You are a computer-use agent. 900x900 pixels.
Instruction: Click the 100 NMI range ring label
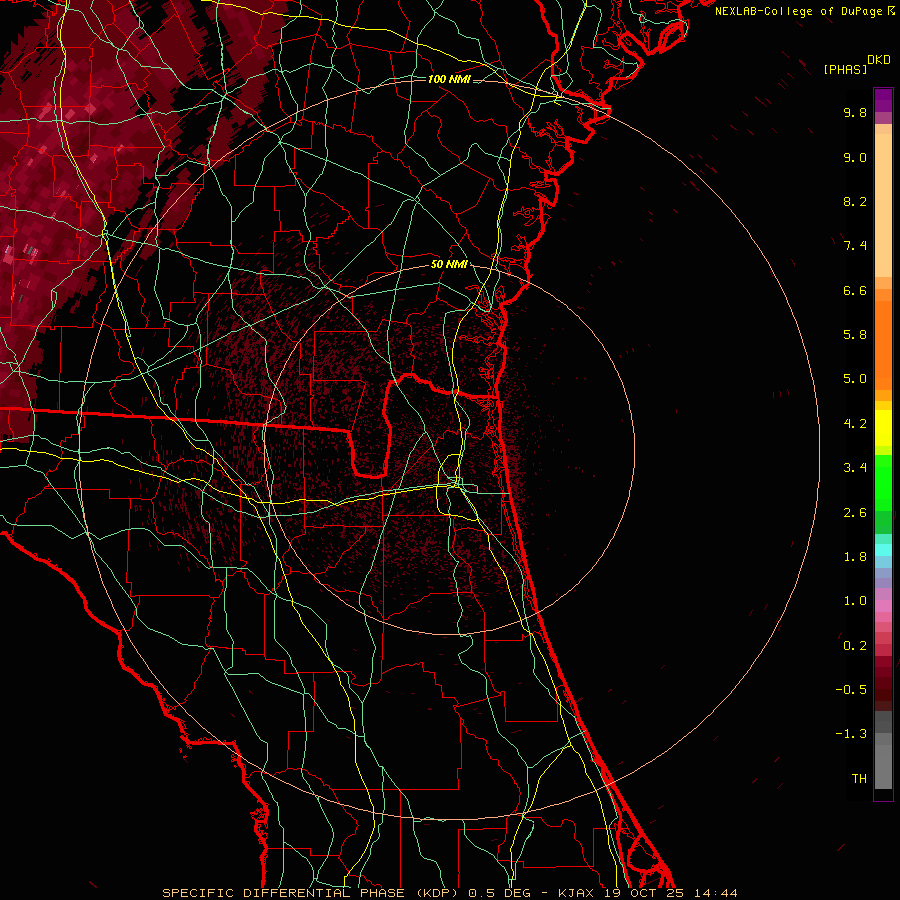(449, 79)
